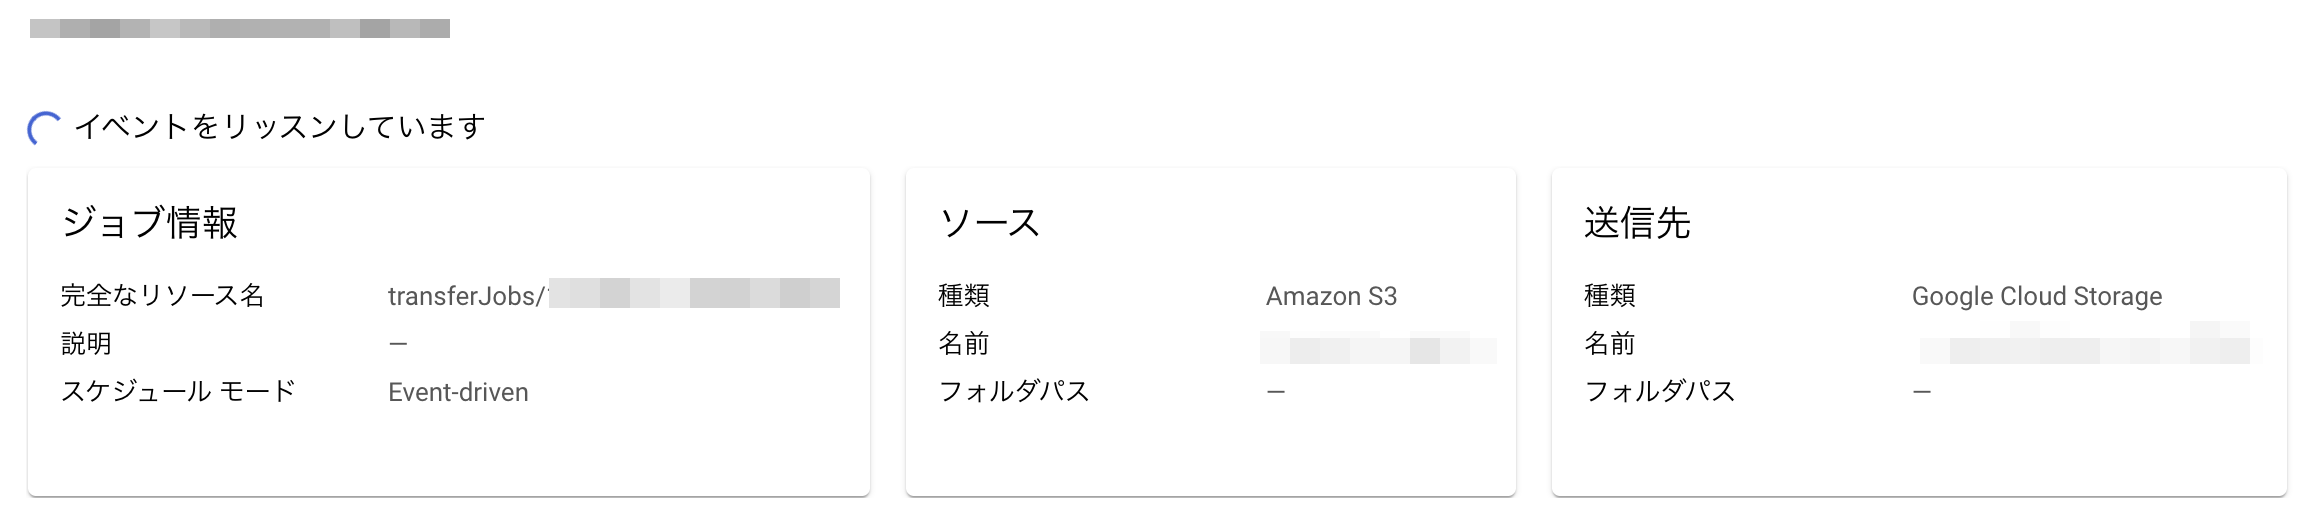Click the Google Cloud Storage destination type
This screenshot has width=2312, height=518.
tap(2036, 296)
